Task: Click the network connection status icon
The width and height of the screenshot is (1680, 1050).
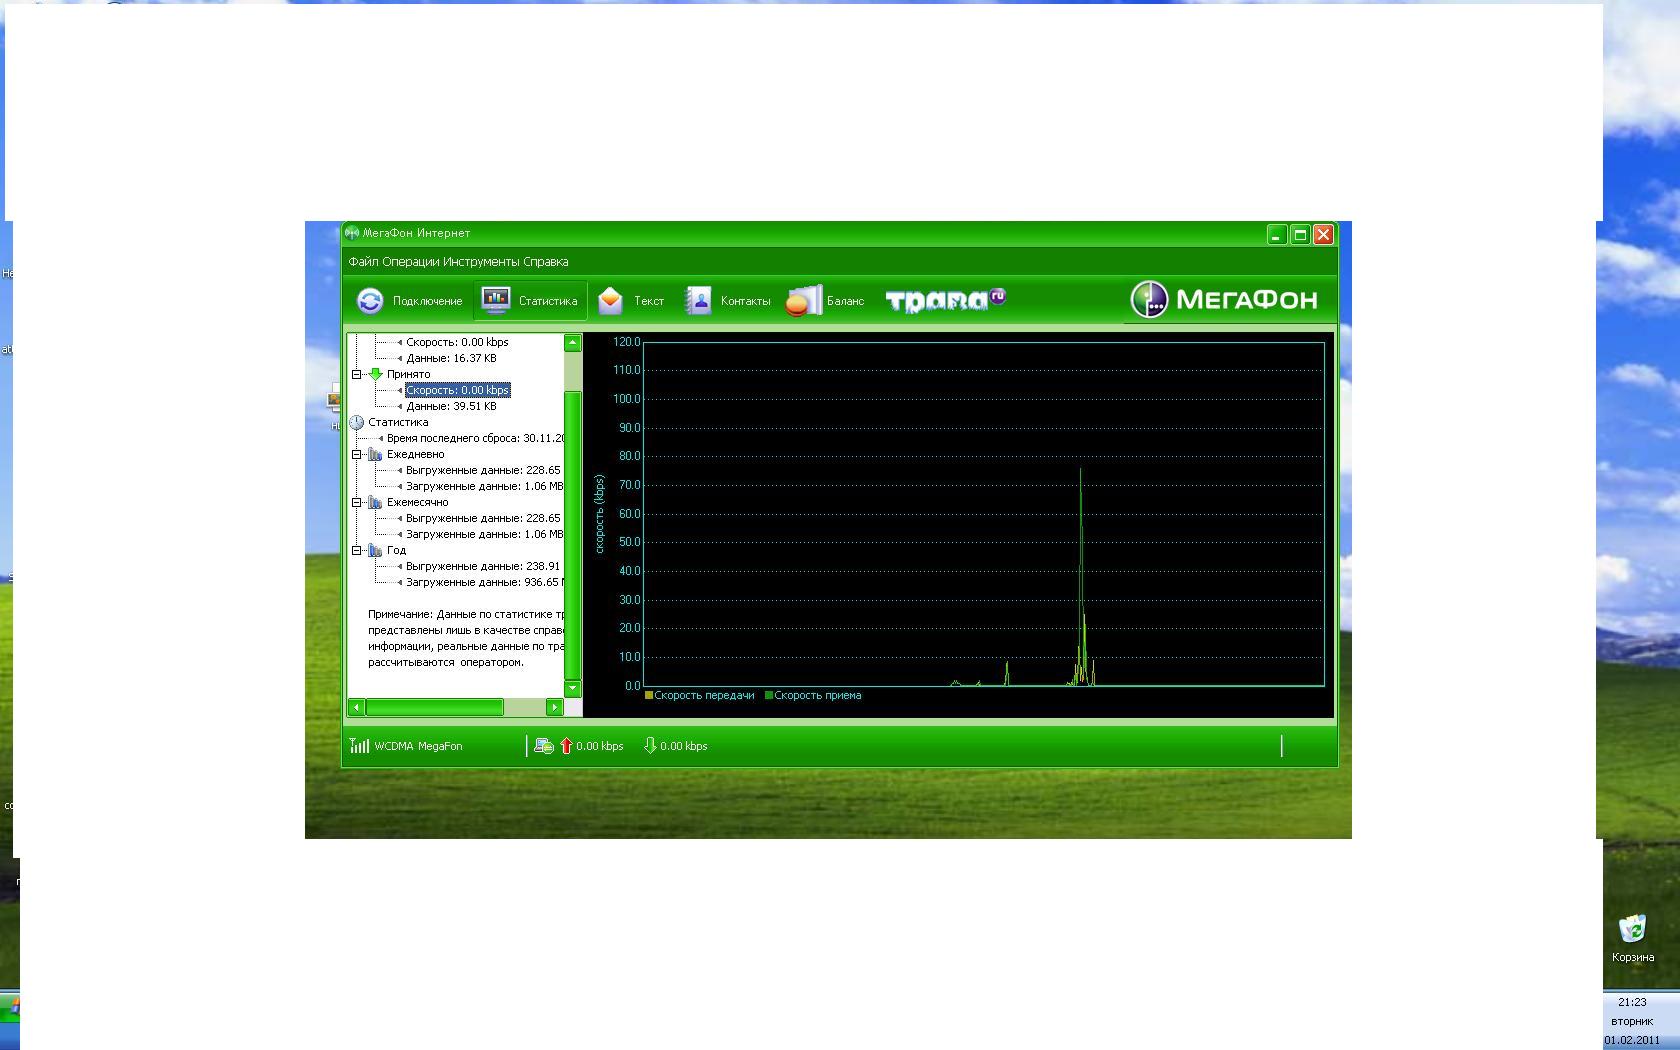Action: (x=544, y=746)
